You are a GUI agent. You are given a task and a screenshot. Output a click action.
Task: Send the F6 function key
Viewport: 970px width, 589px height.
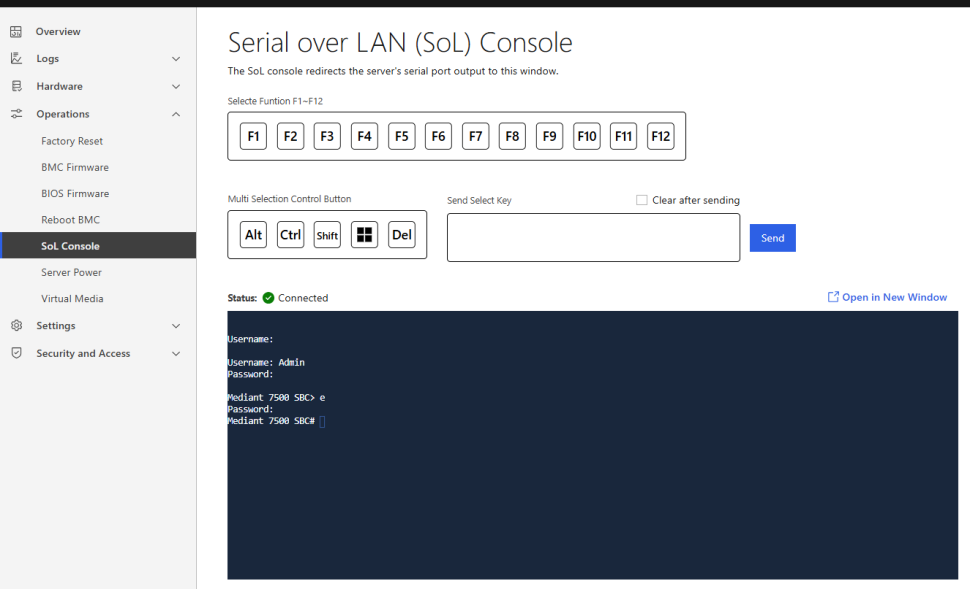(x=439, y=136)
